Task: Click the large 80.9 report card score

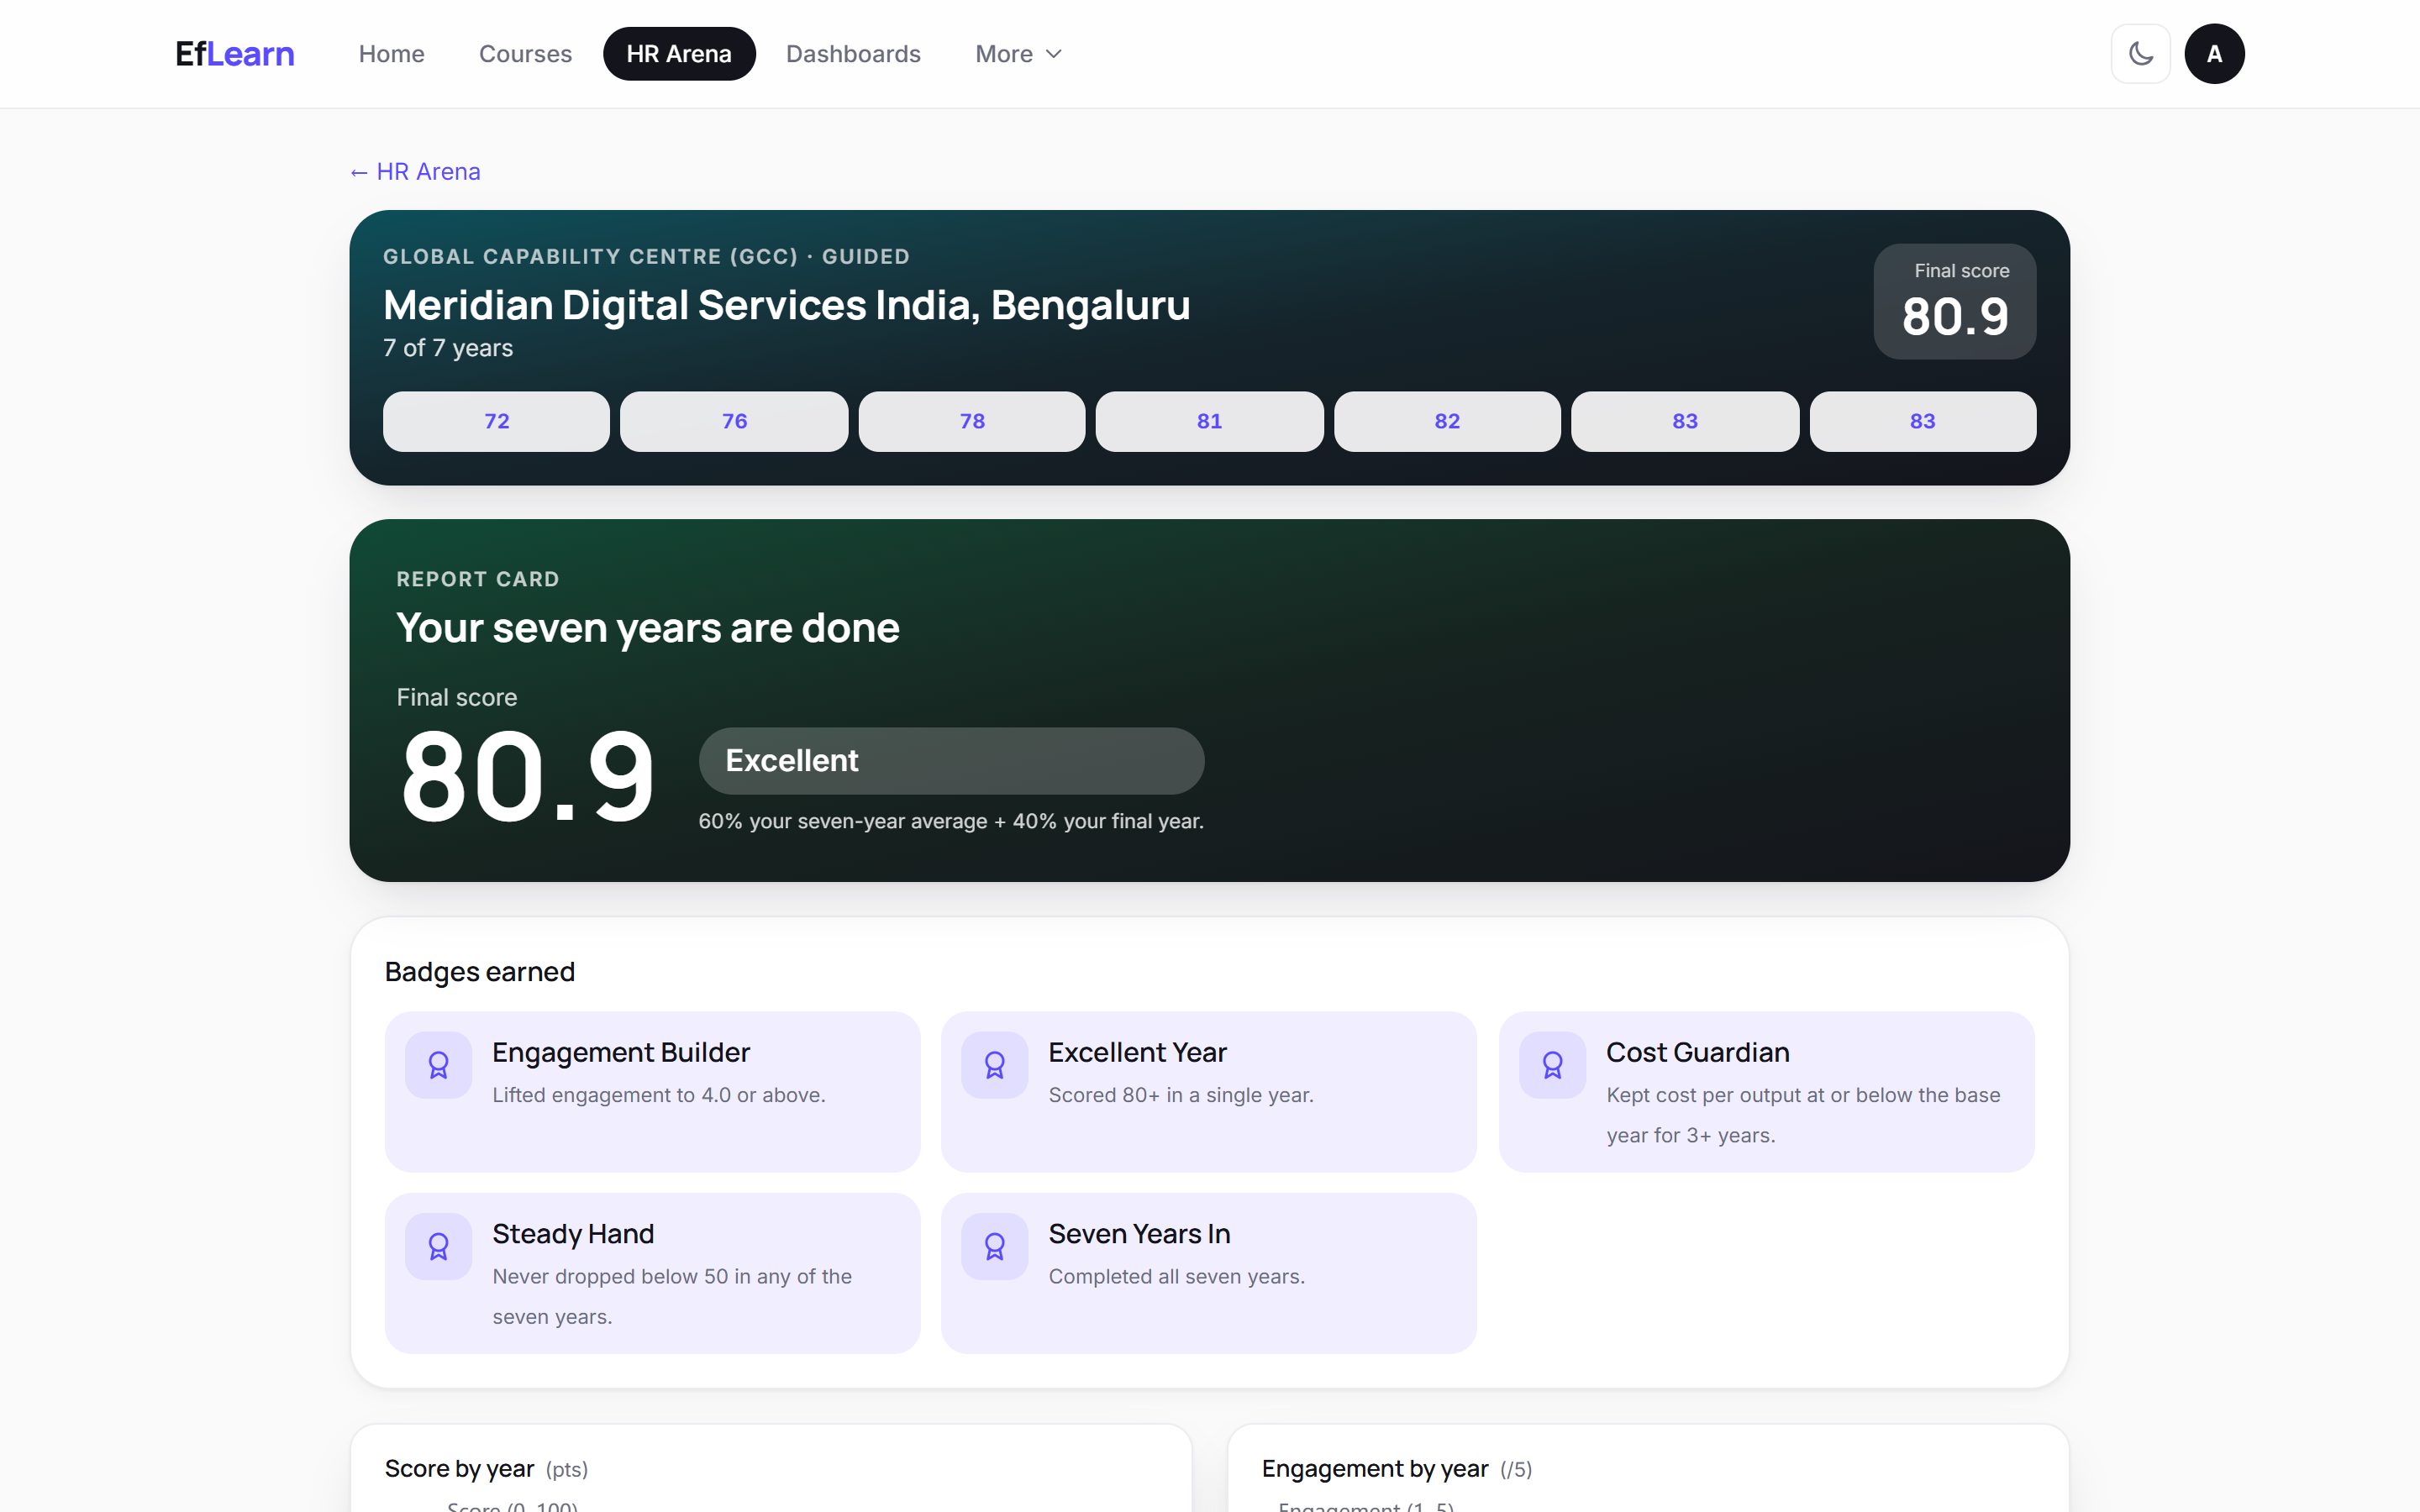Action: click(527, 776)
